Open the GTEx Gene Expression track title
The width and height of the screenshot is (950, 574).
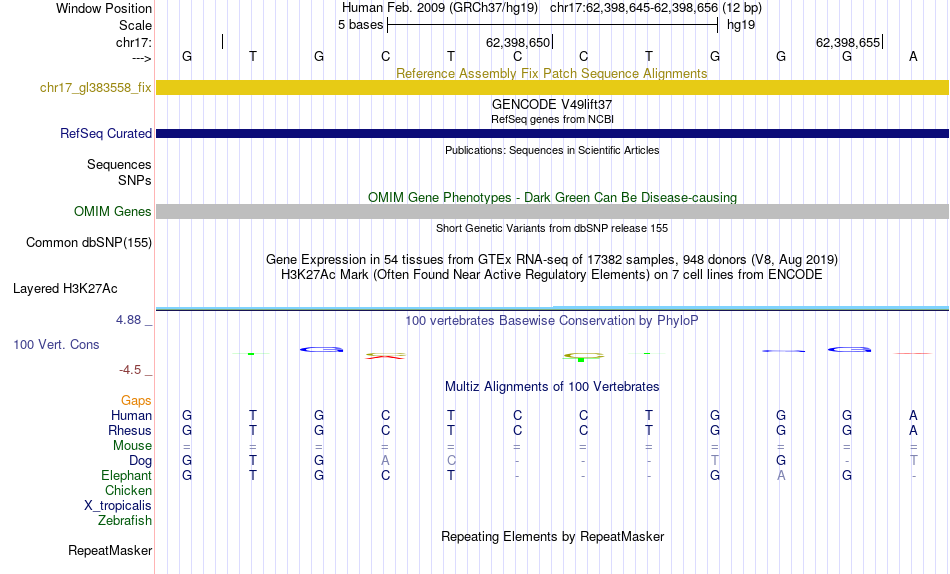(x=552, y=259)
